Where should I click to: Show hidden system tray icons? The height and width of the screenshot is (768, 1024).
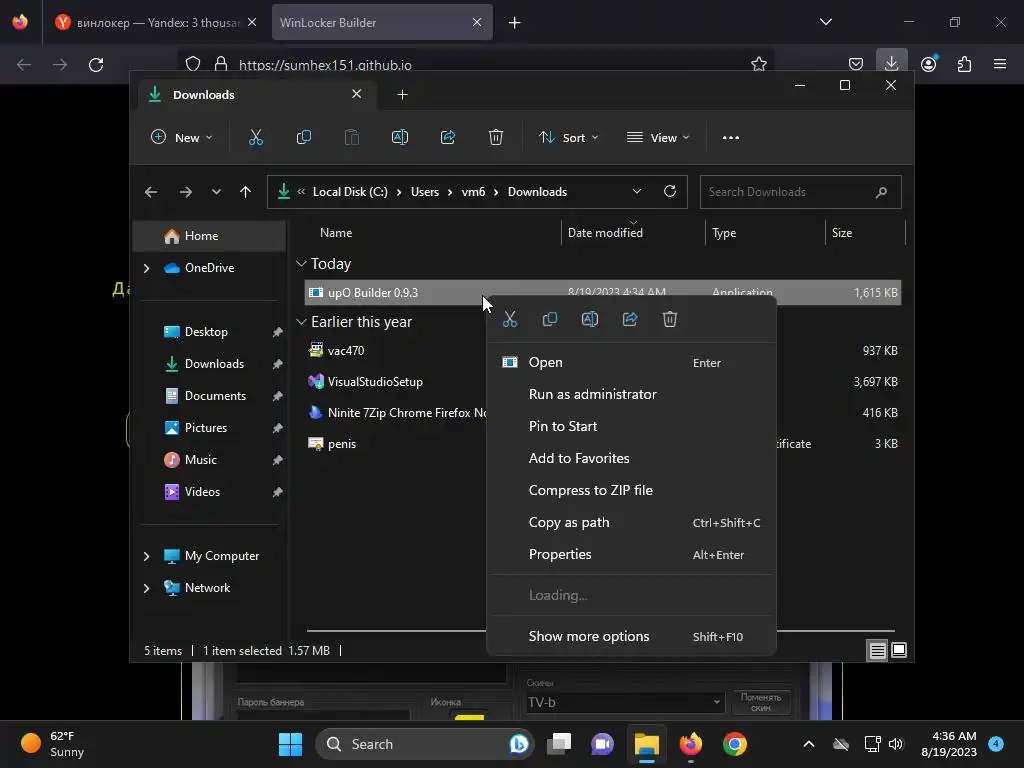(x=808, y=744)
